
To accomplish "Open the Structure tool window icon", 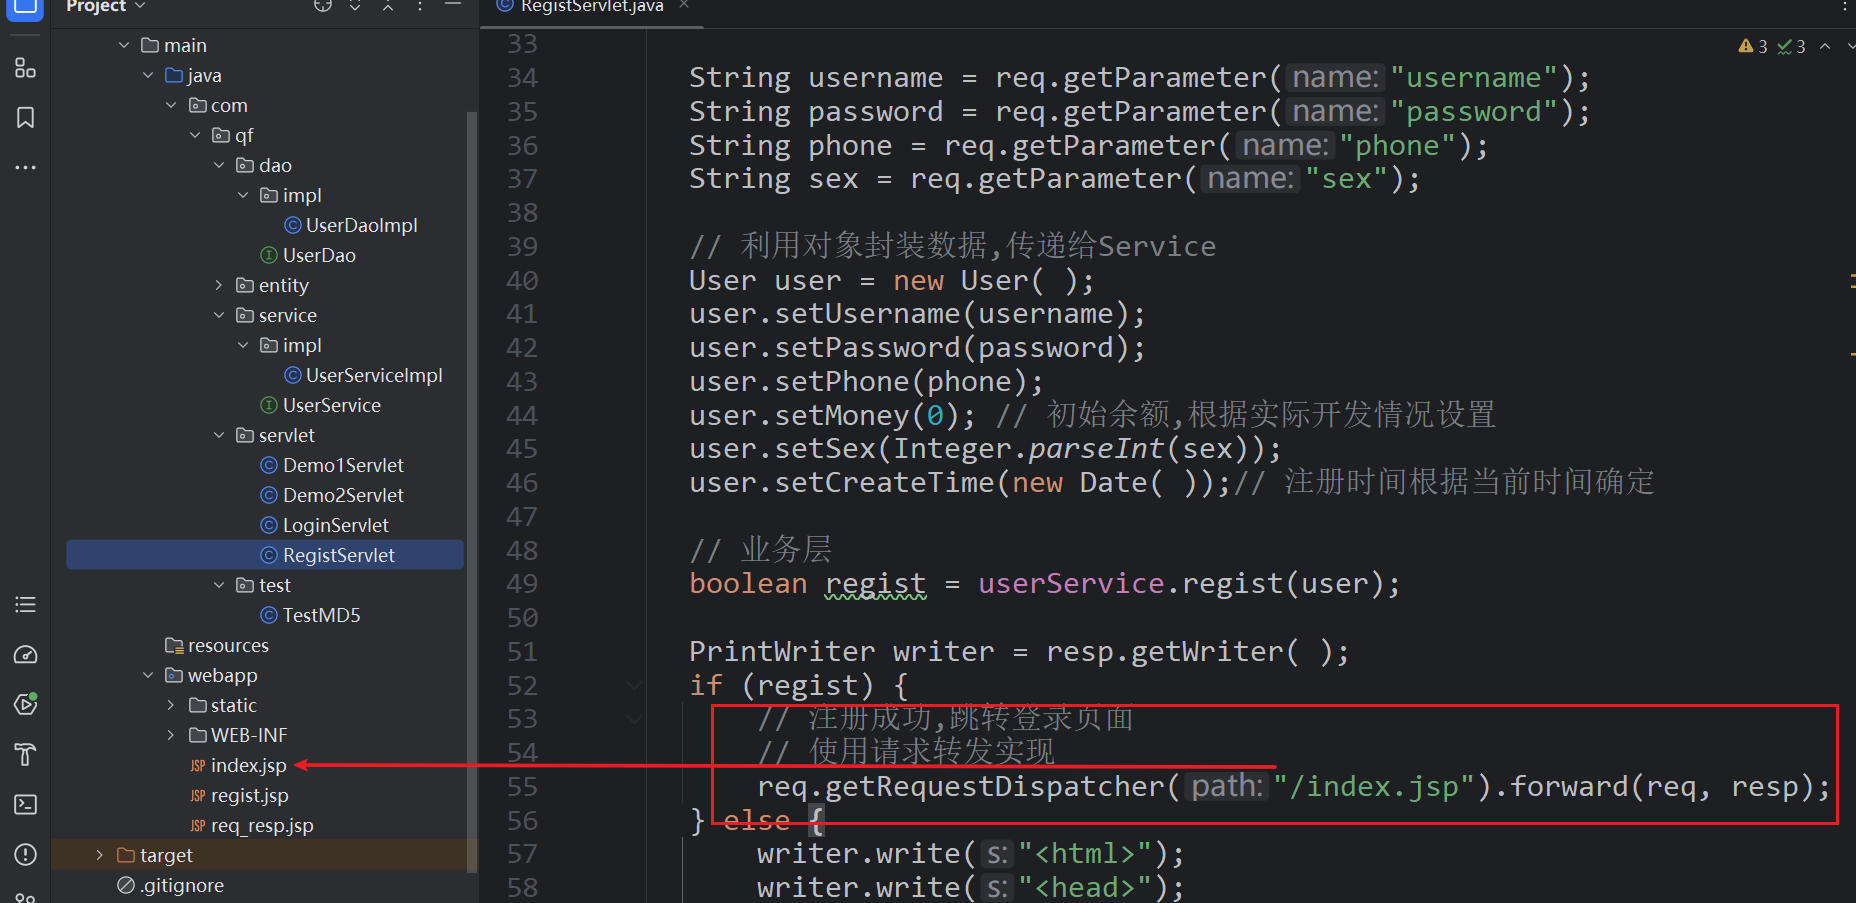I will pos(25,69).
